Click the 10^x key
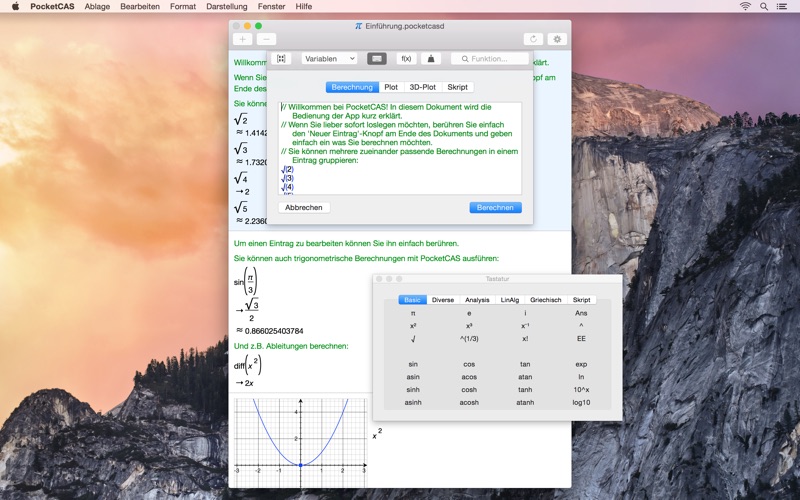Screen dimensions: 800x500 581,390
